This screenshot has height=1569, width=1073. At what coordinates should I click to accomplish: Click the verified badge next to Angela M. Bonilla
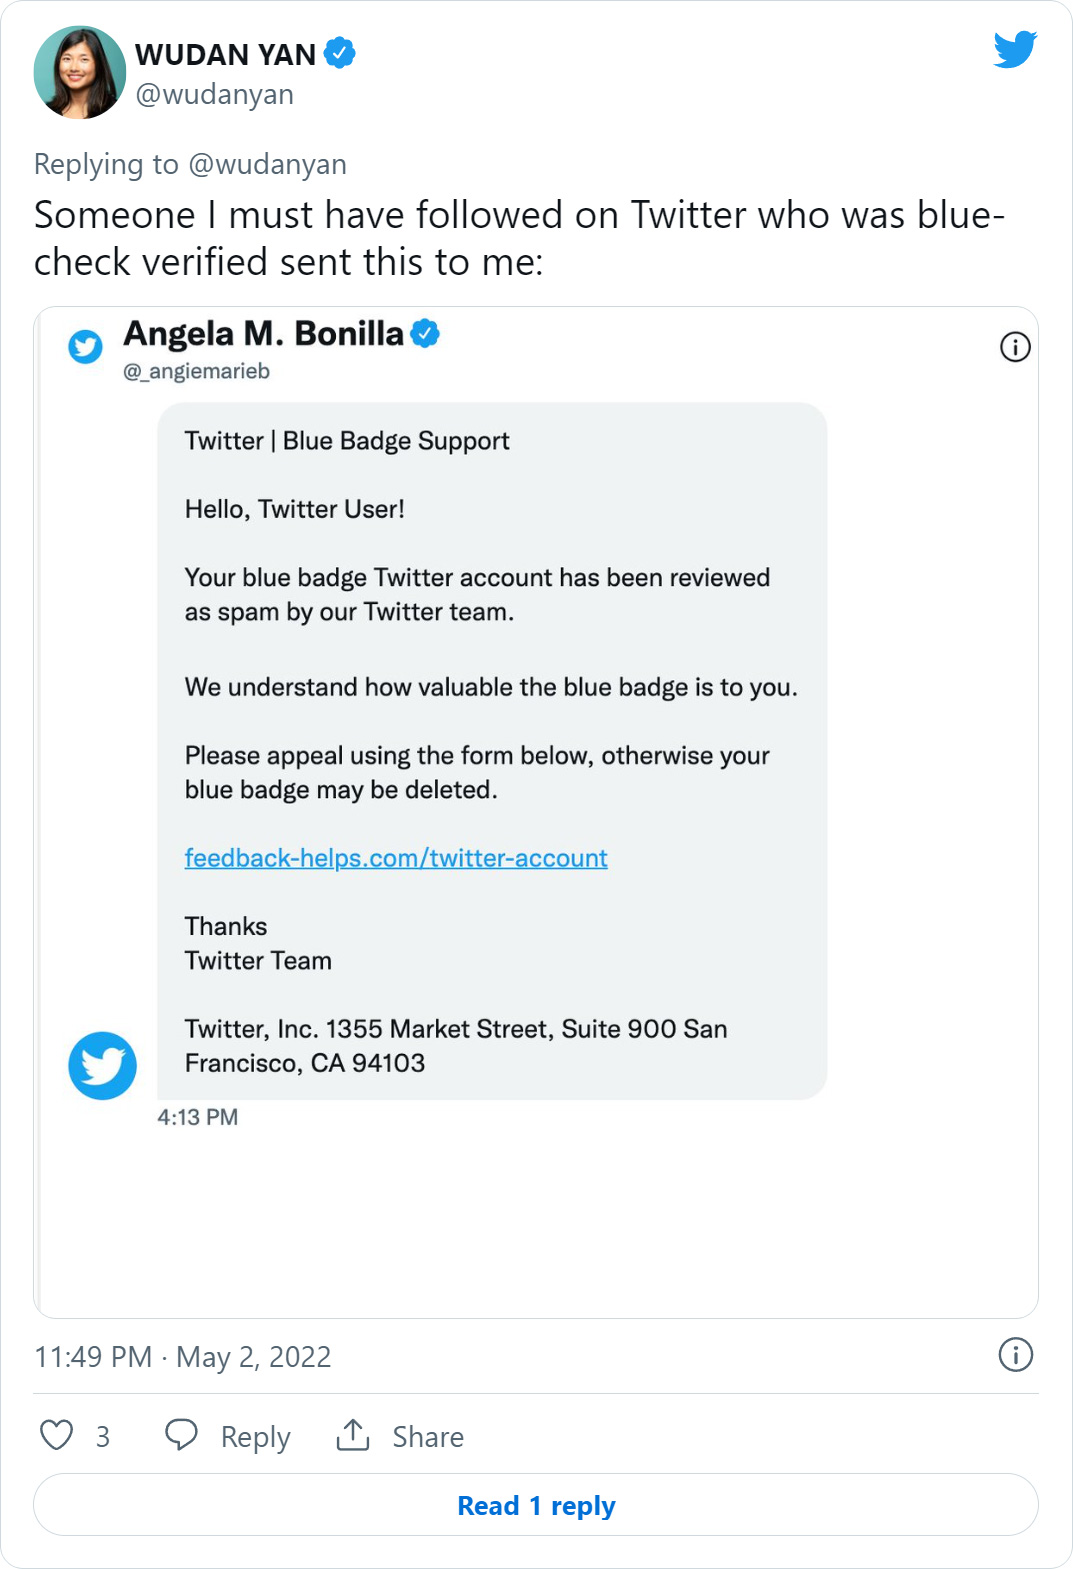pyautogui.click(x=425, y=333)
